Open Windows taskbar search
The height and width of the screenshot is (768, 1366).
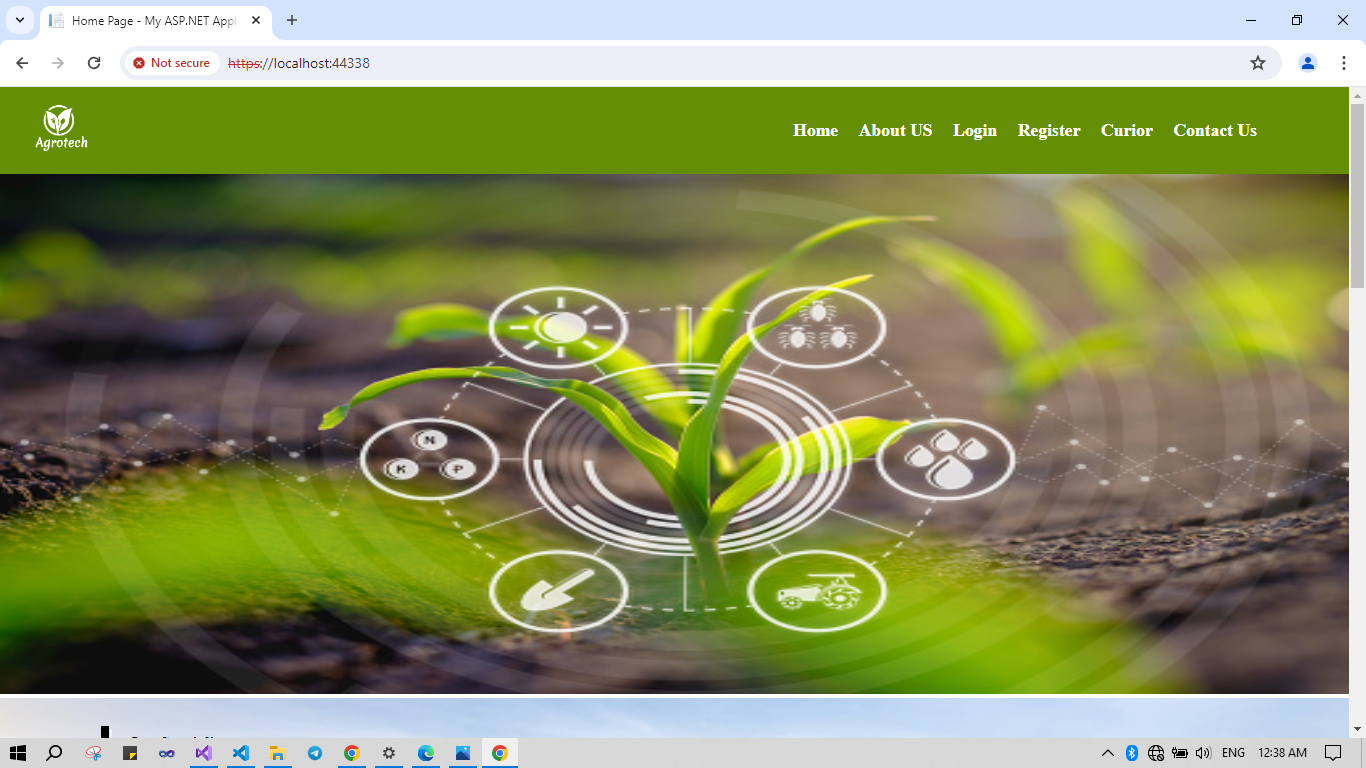[x=55, y=753]
